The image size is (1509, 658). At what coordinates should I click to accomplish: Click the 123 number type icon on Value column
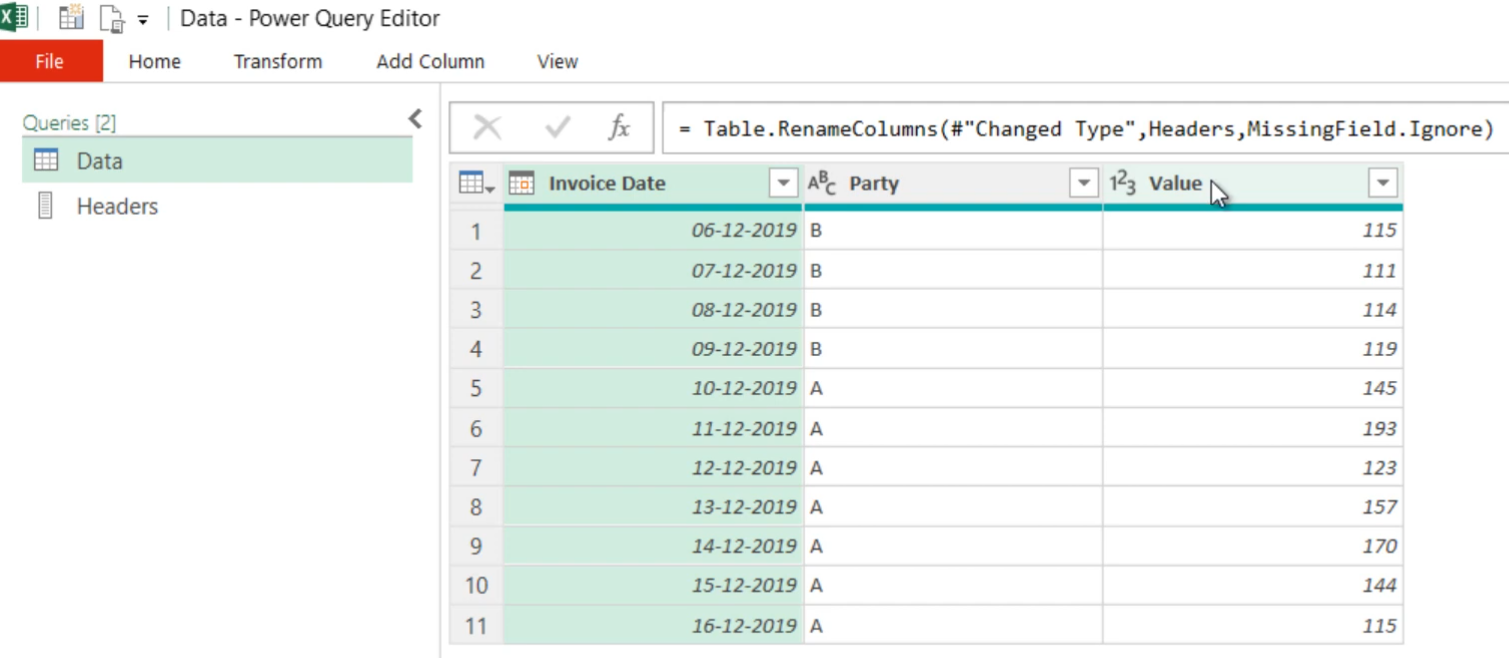[x=1124, y=183]
